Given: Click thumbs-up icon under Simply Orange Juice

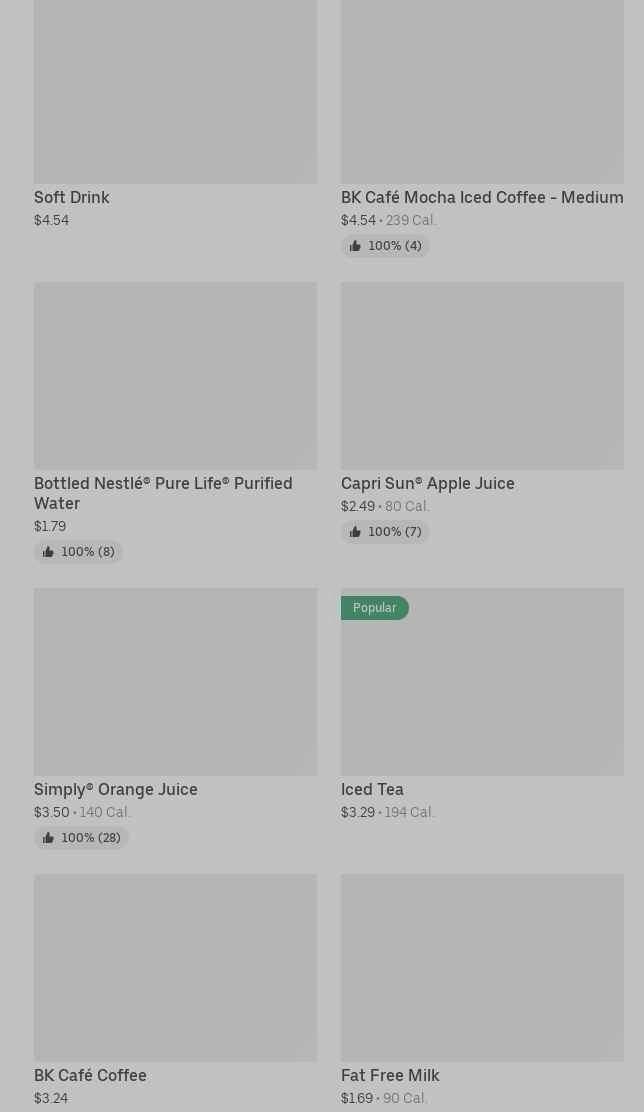Looking at the screenshot, I should (x=48, y=838).
